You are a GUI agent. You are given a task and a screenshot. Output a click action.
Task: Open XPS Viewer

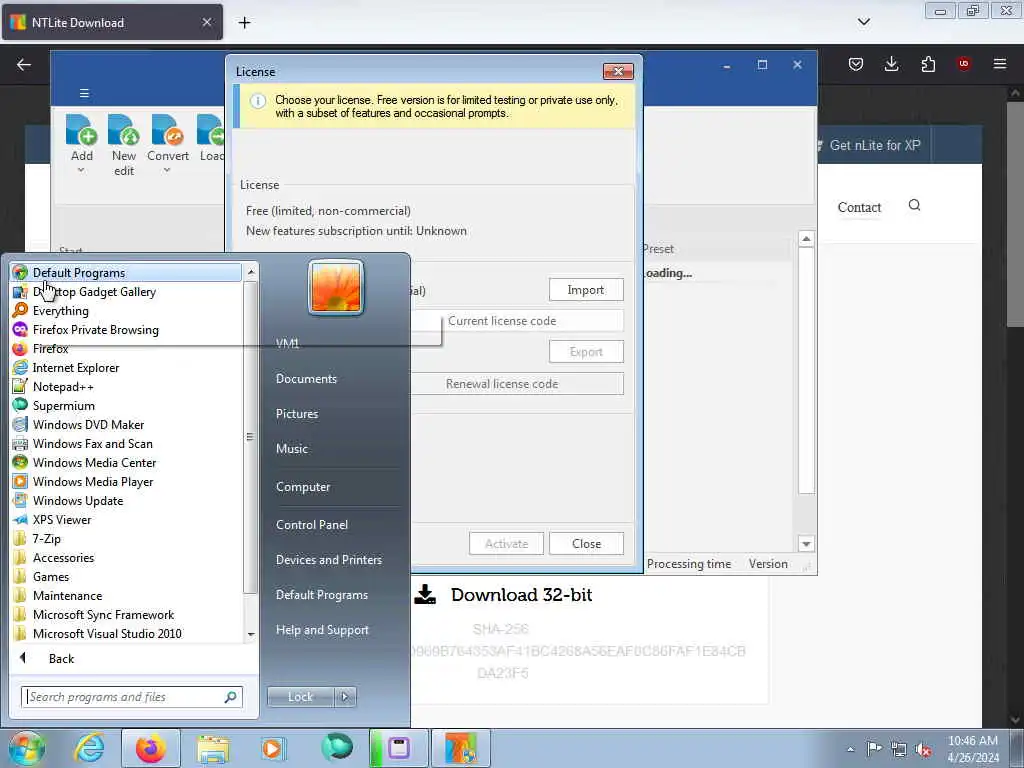(x=125, y=520)
